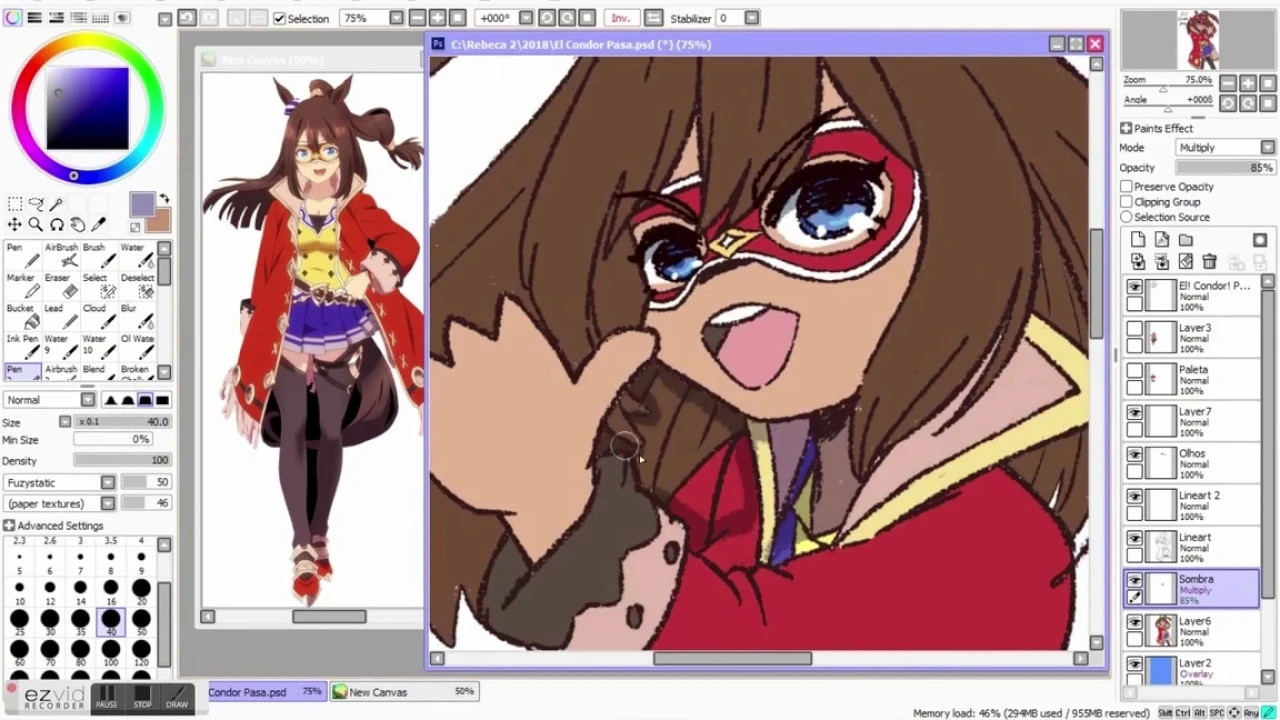Switch to the Condor Pasa.psd canvas tab
1280x720 pixels.
pyautogui.click(x=266, y=692)
